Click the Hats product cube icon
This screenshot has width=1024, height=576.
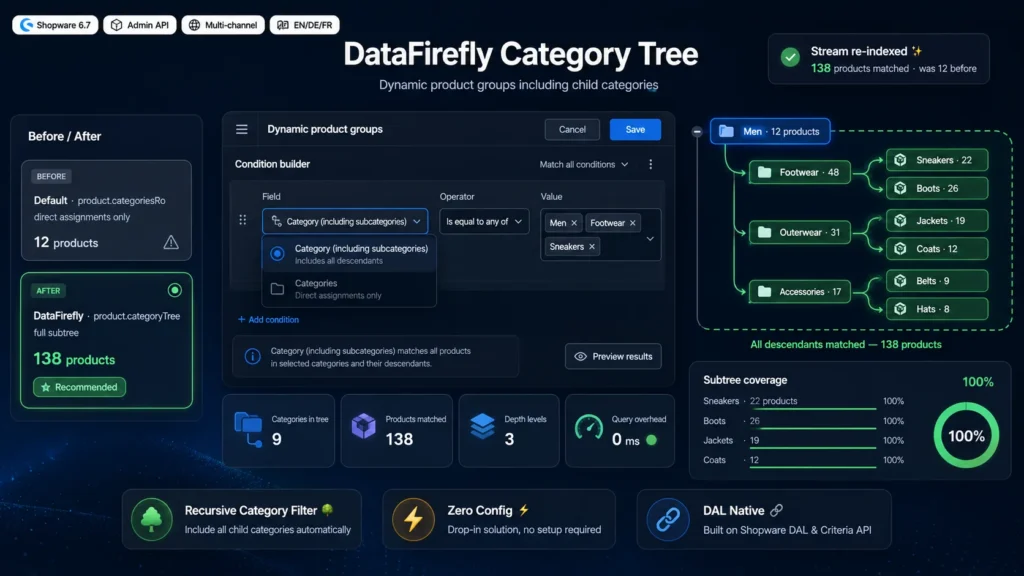pyautogui.click(x=901, y=309)
